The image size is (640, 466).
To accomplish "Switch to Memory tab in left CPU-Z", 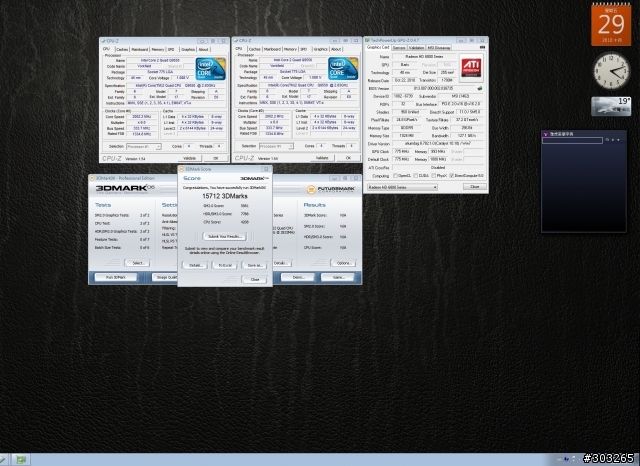I will click(158, 49).
